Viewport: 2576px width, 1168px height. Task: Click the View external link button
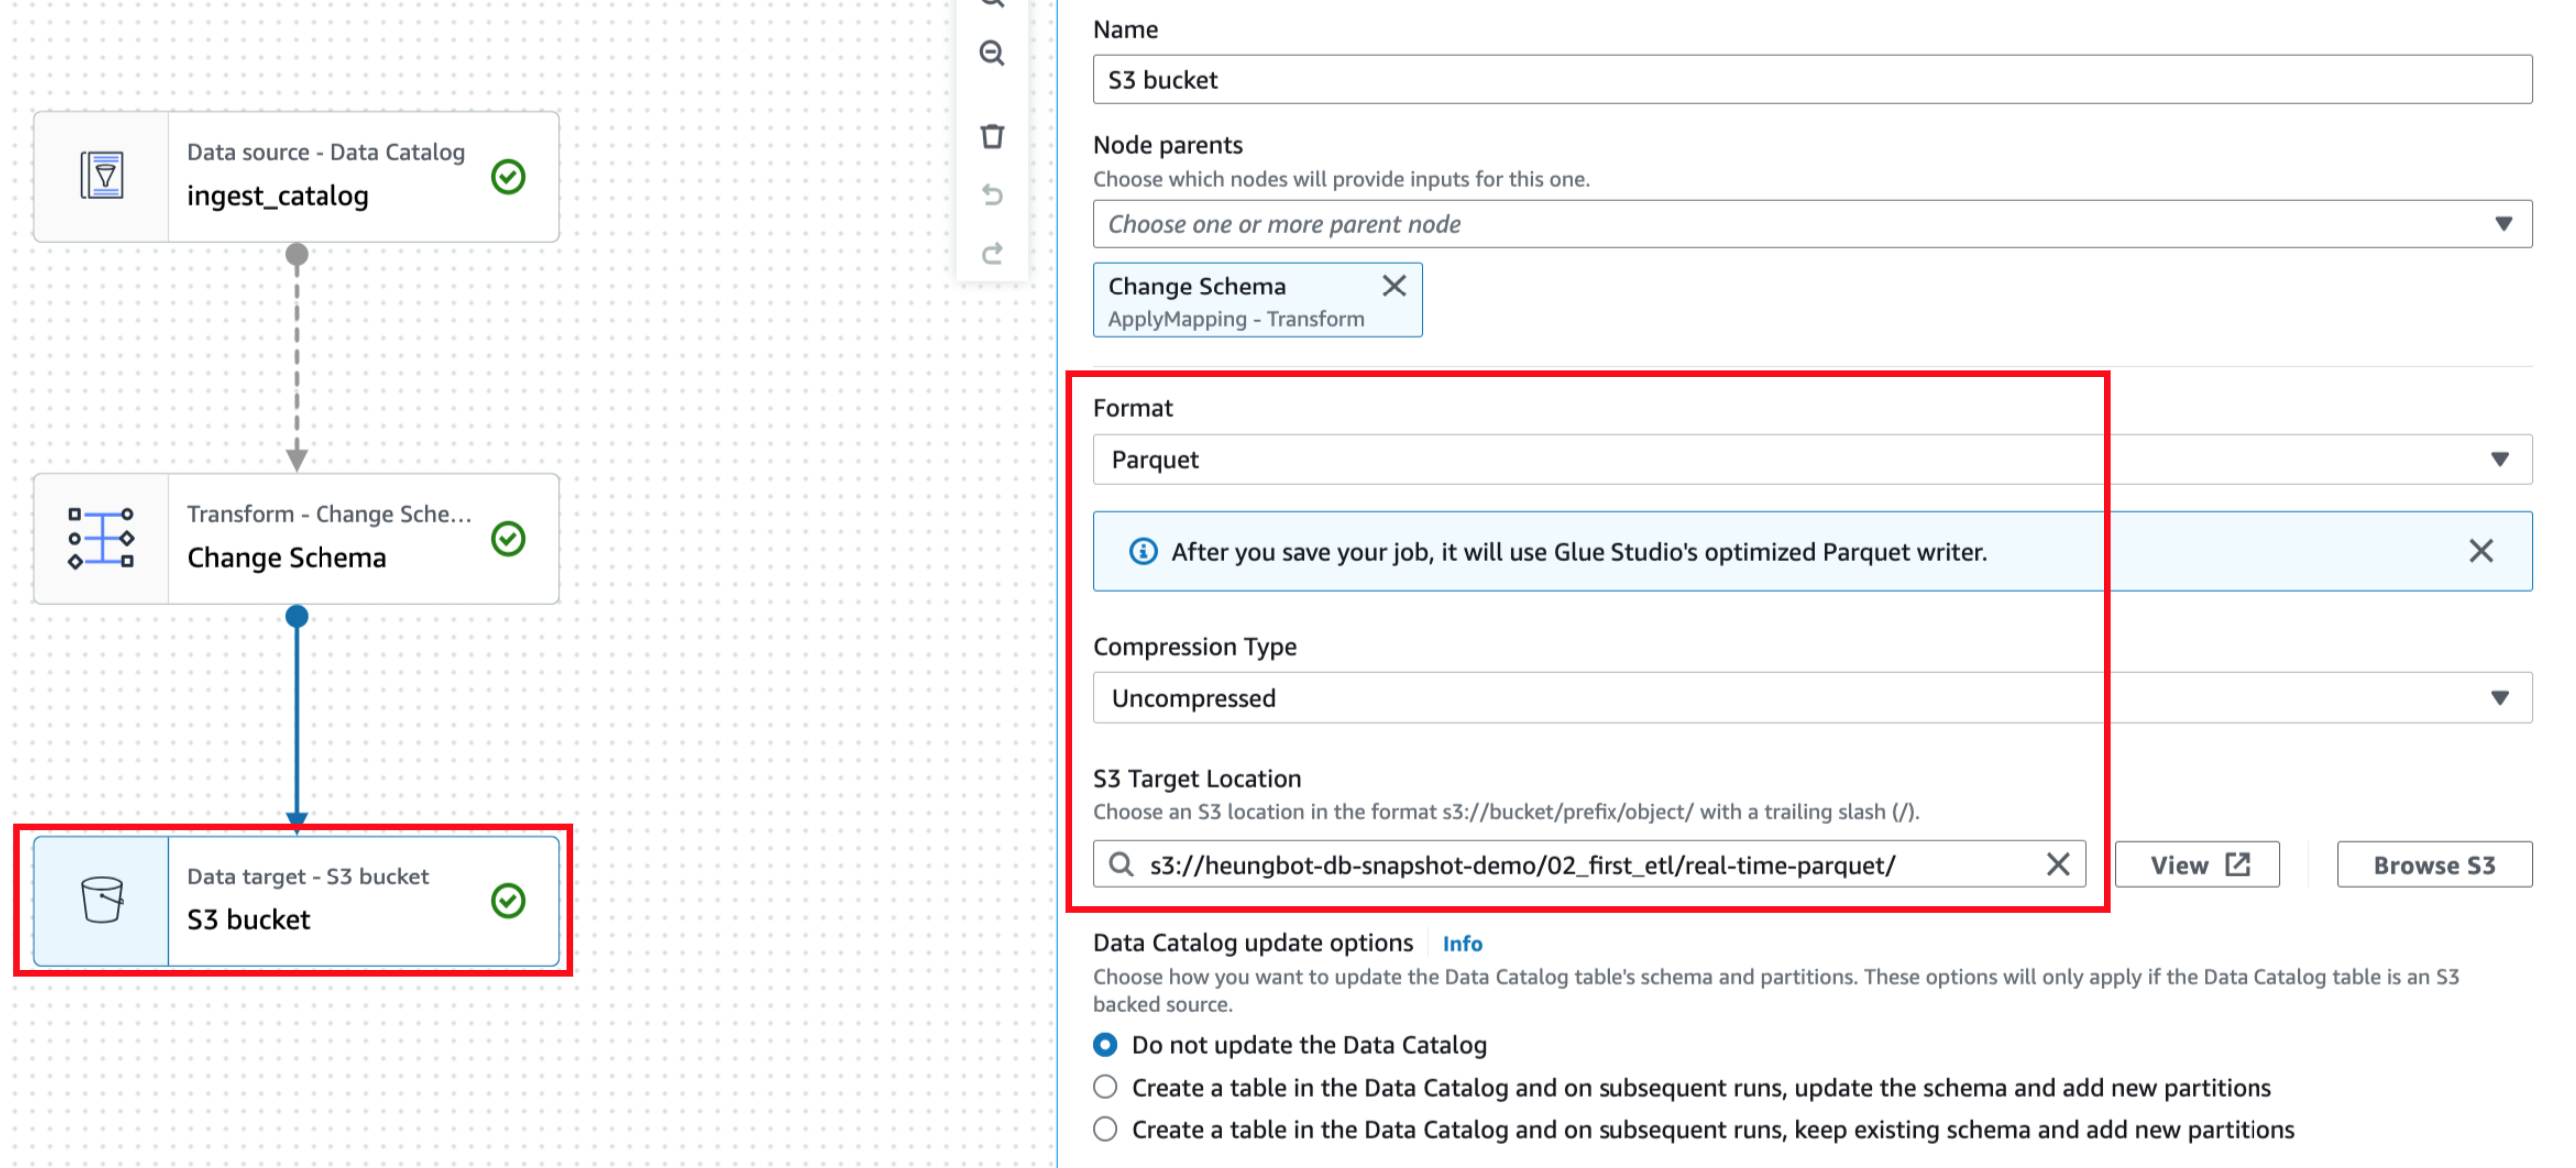[x=2197, y=865]
